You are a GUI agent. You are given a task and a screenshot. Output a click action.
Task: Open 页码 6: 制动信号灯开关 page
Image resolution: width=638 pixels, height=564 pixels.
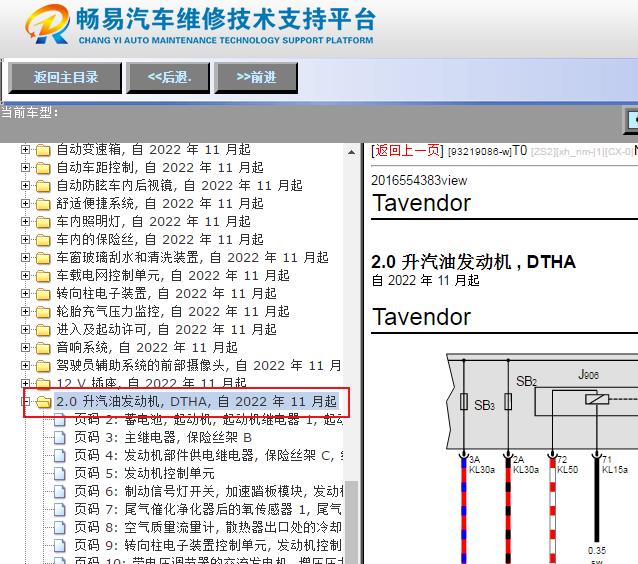tap(208, 492)
